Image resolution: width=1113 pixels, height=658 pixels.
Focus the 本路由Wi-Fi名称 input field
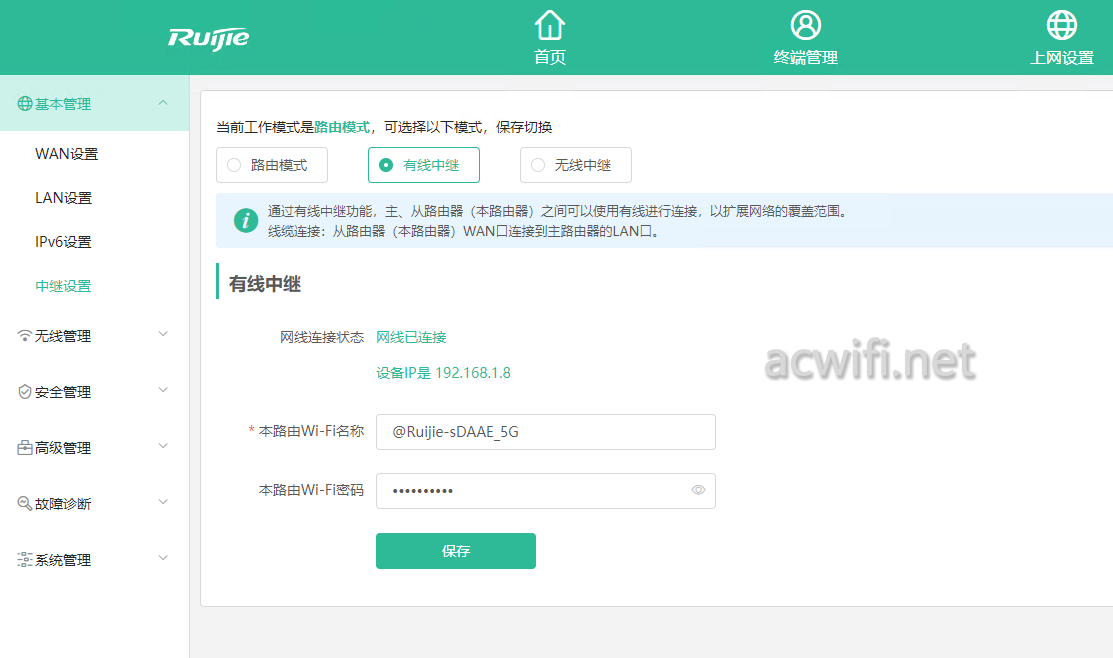pyautogui.click(x=546, y=432)
